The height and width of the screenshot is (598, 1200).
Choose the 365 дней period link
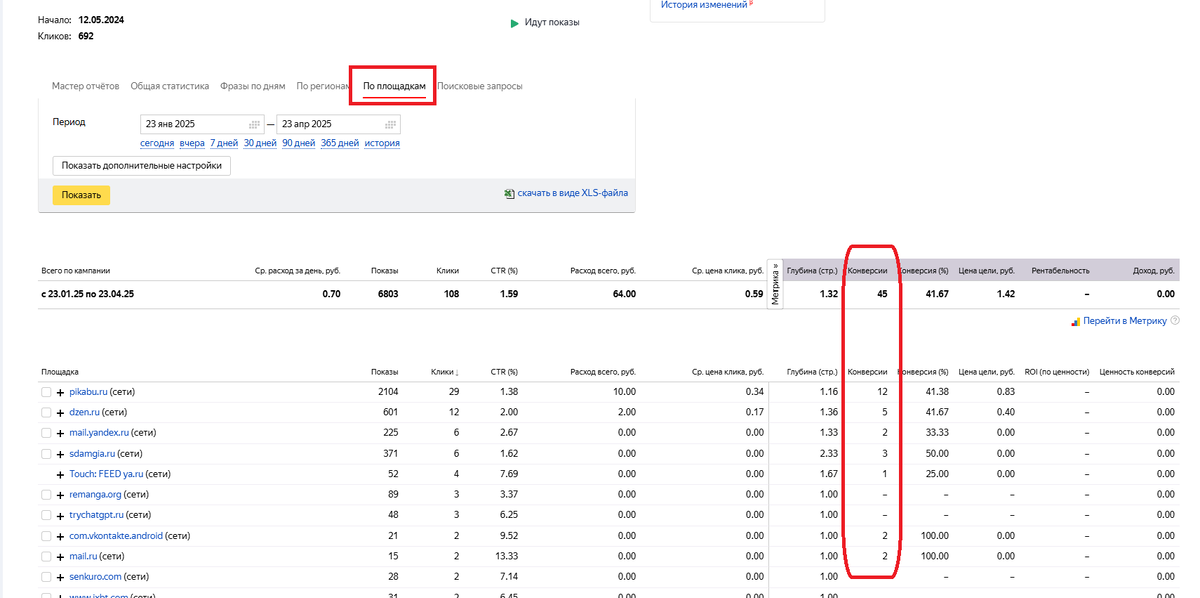[340, 143]
